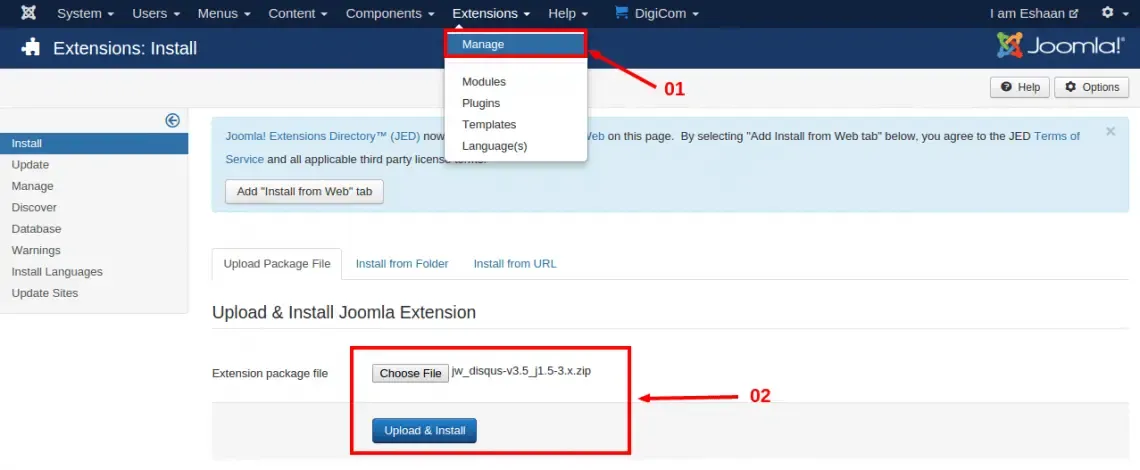Open Install Languages in the sidebar
Screen dimensions: 1140x470
click(57, 271)
